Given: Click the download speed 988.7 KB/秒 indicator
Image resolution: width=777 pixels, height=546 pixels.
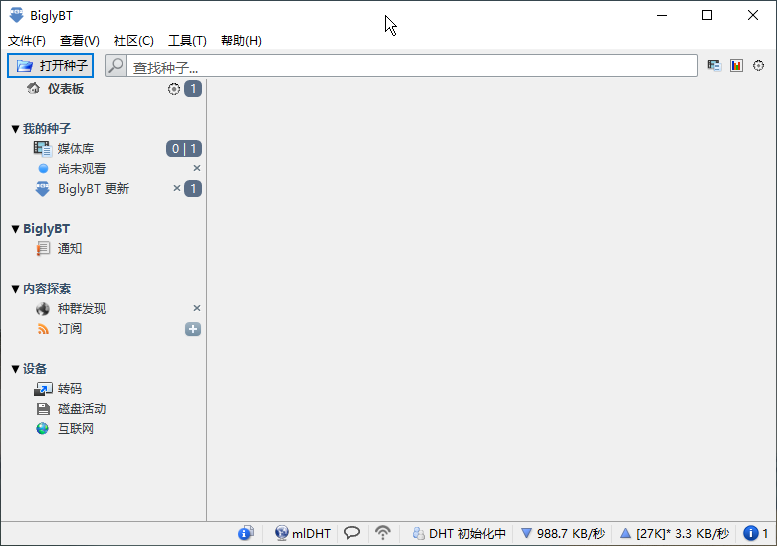Looking at the screenshot, I should pyautogui.click(x=563, y=533).
